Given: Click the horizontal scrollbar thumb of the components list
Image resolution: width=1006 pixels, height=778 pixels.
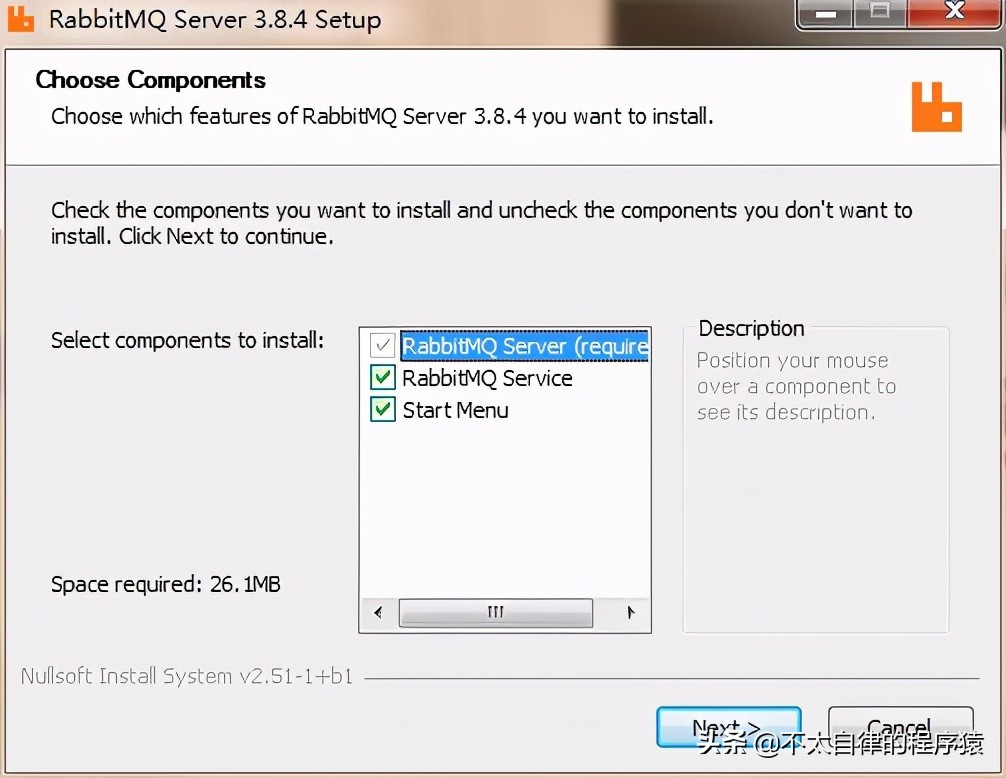Looking at the screenshot, I should point(496,613).
